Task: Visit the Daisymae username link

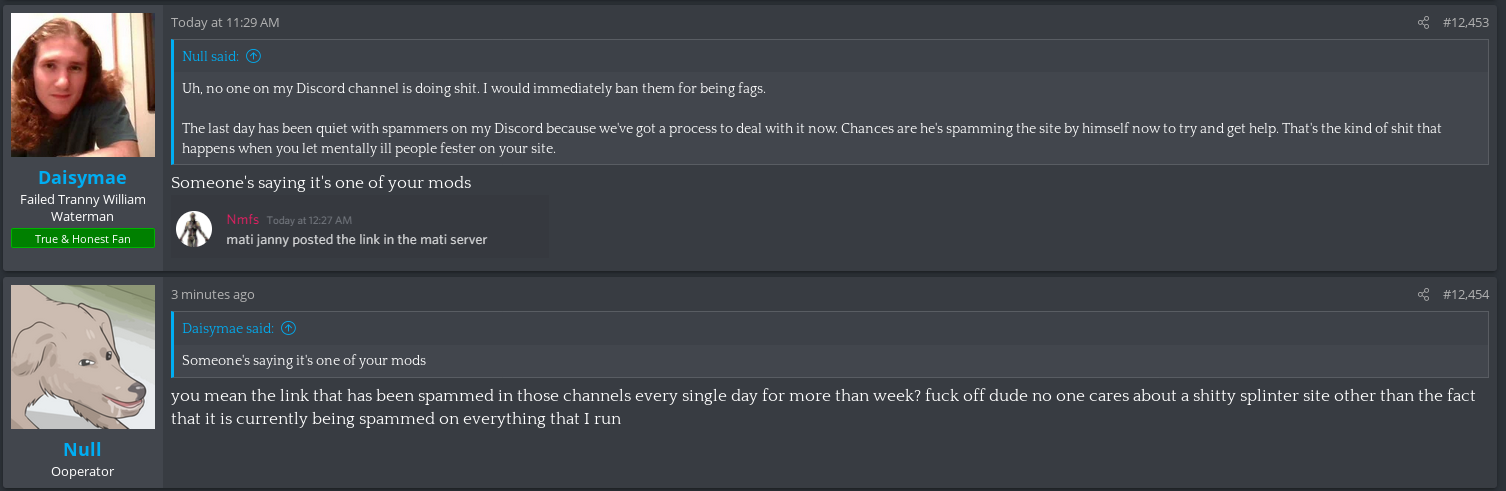Action: pos(82,177)
